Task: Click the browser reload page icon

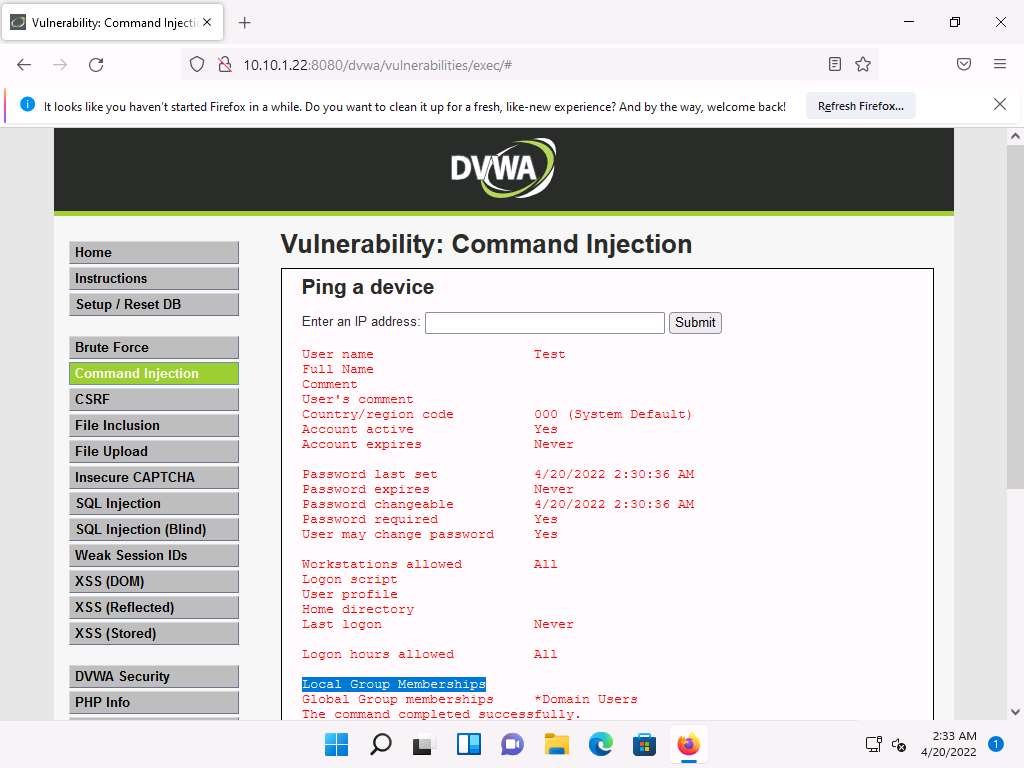Action: [x=96, y=64]
